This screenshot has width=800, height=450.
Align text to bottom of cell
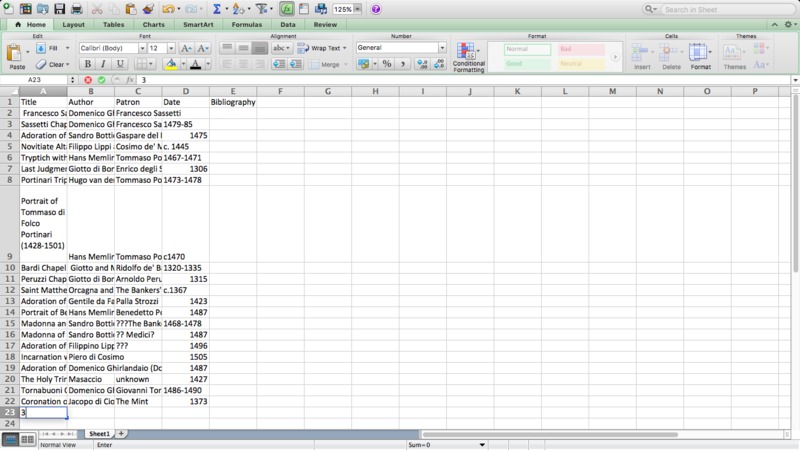[260, 48]
